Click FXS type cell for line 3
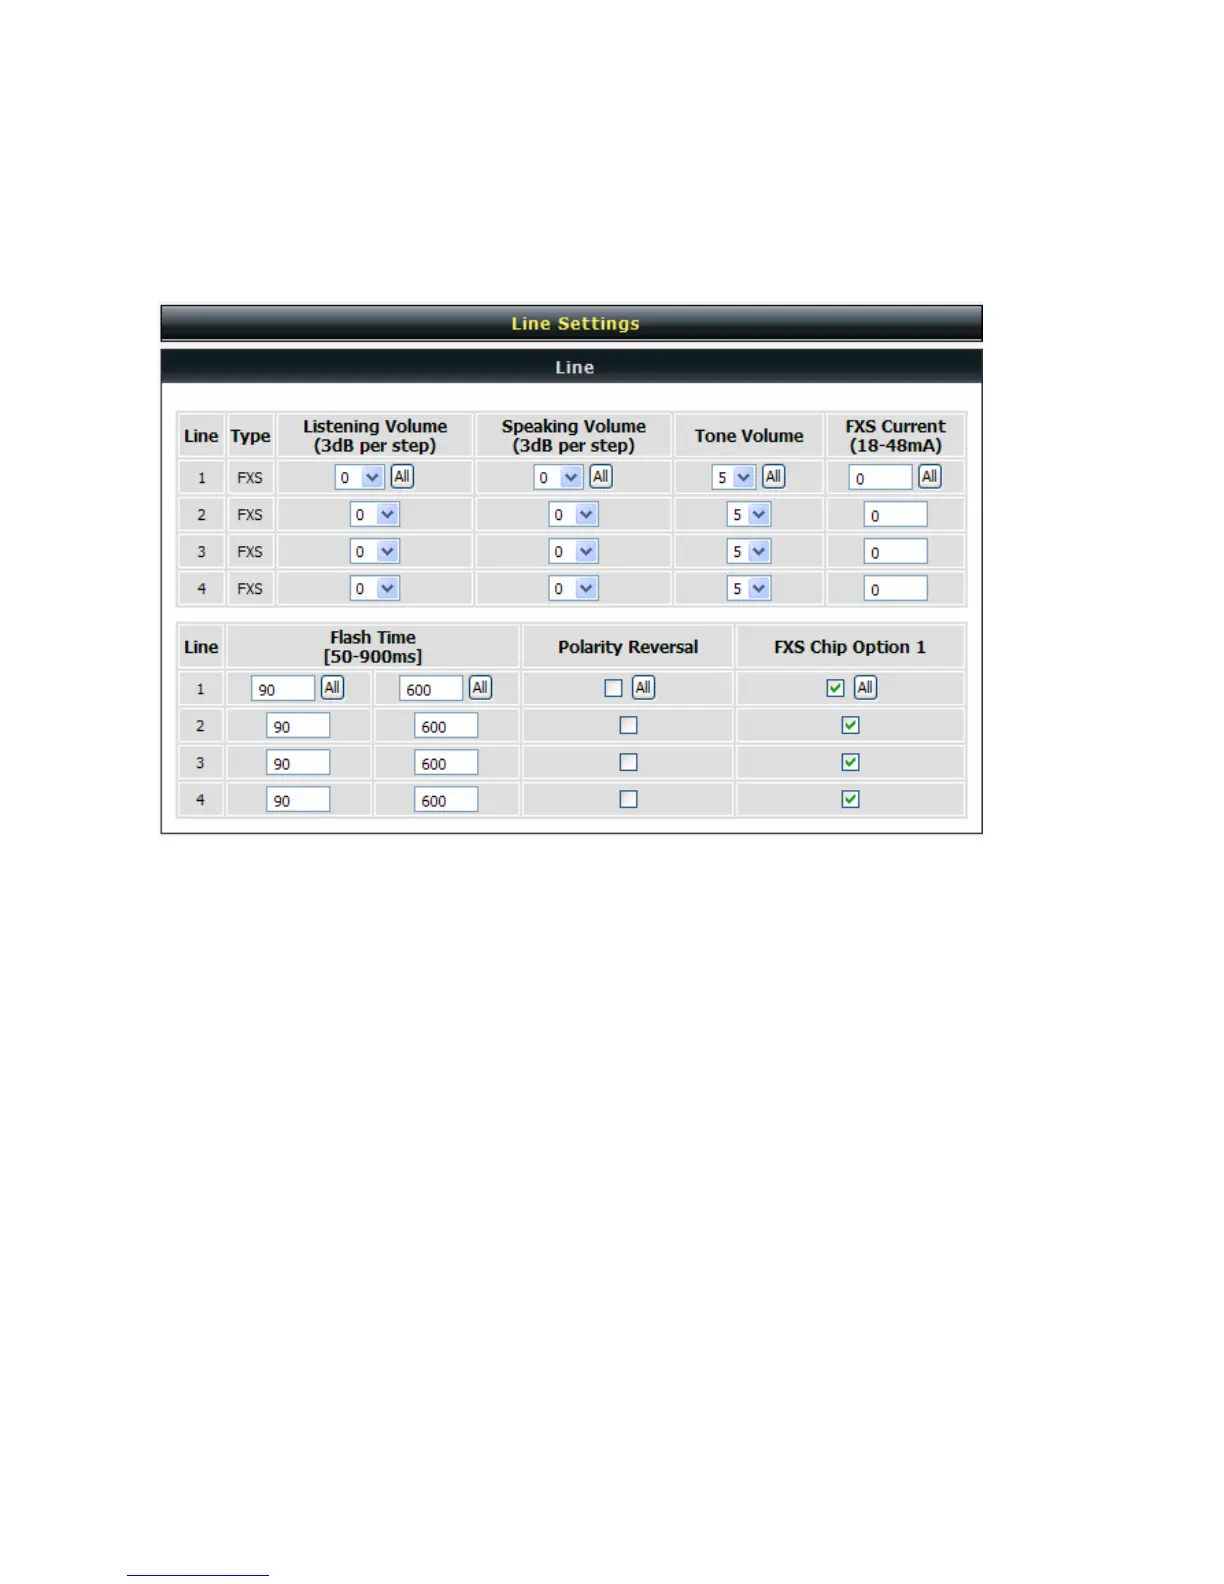The width and height of the screenshot is (1224, 1584). point(250,552)
